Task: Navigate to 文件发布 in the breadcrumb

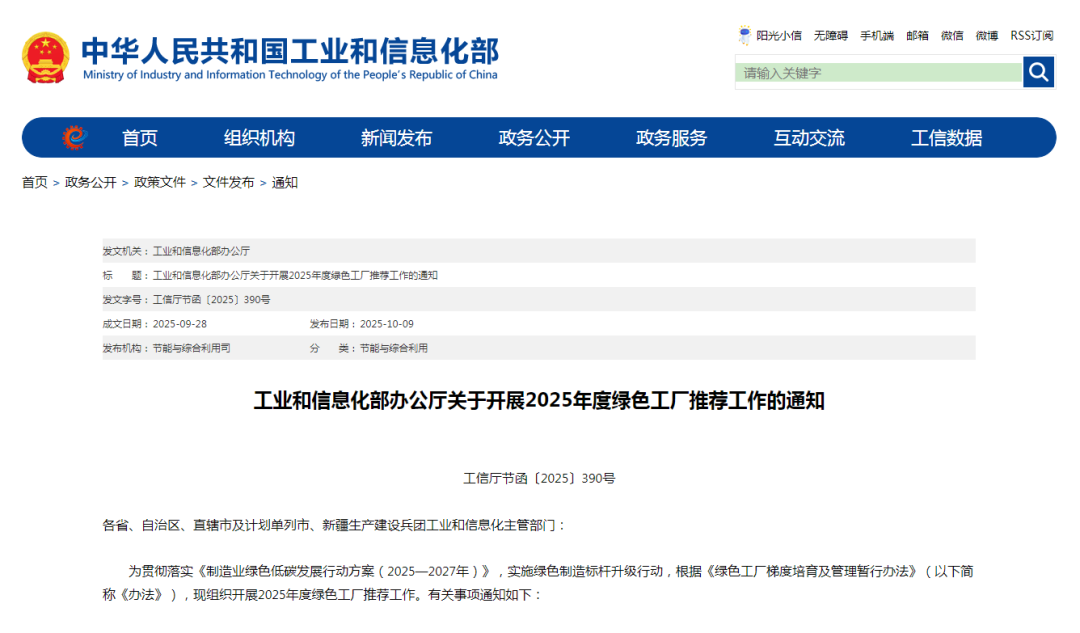Action: [x=229, y=183]
